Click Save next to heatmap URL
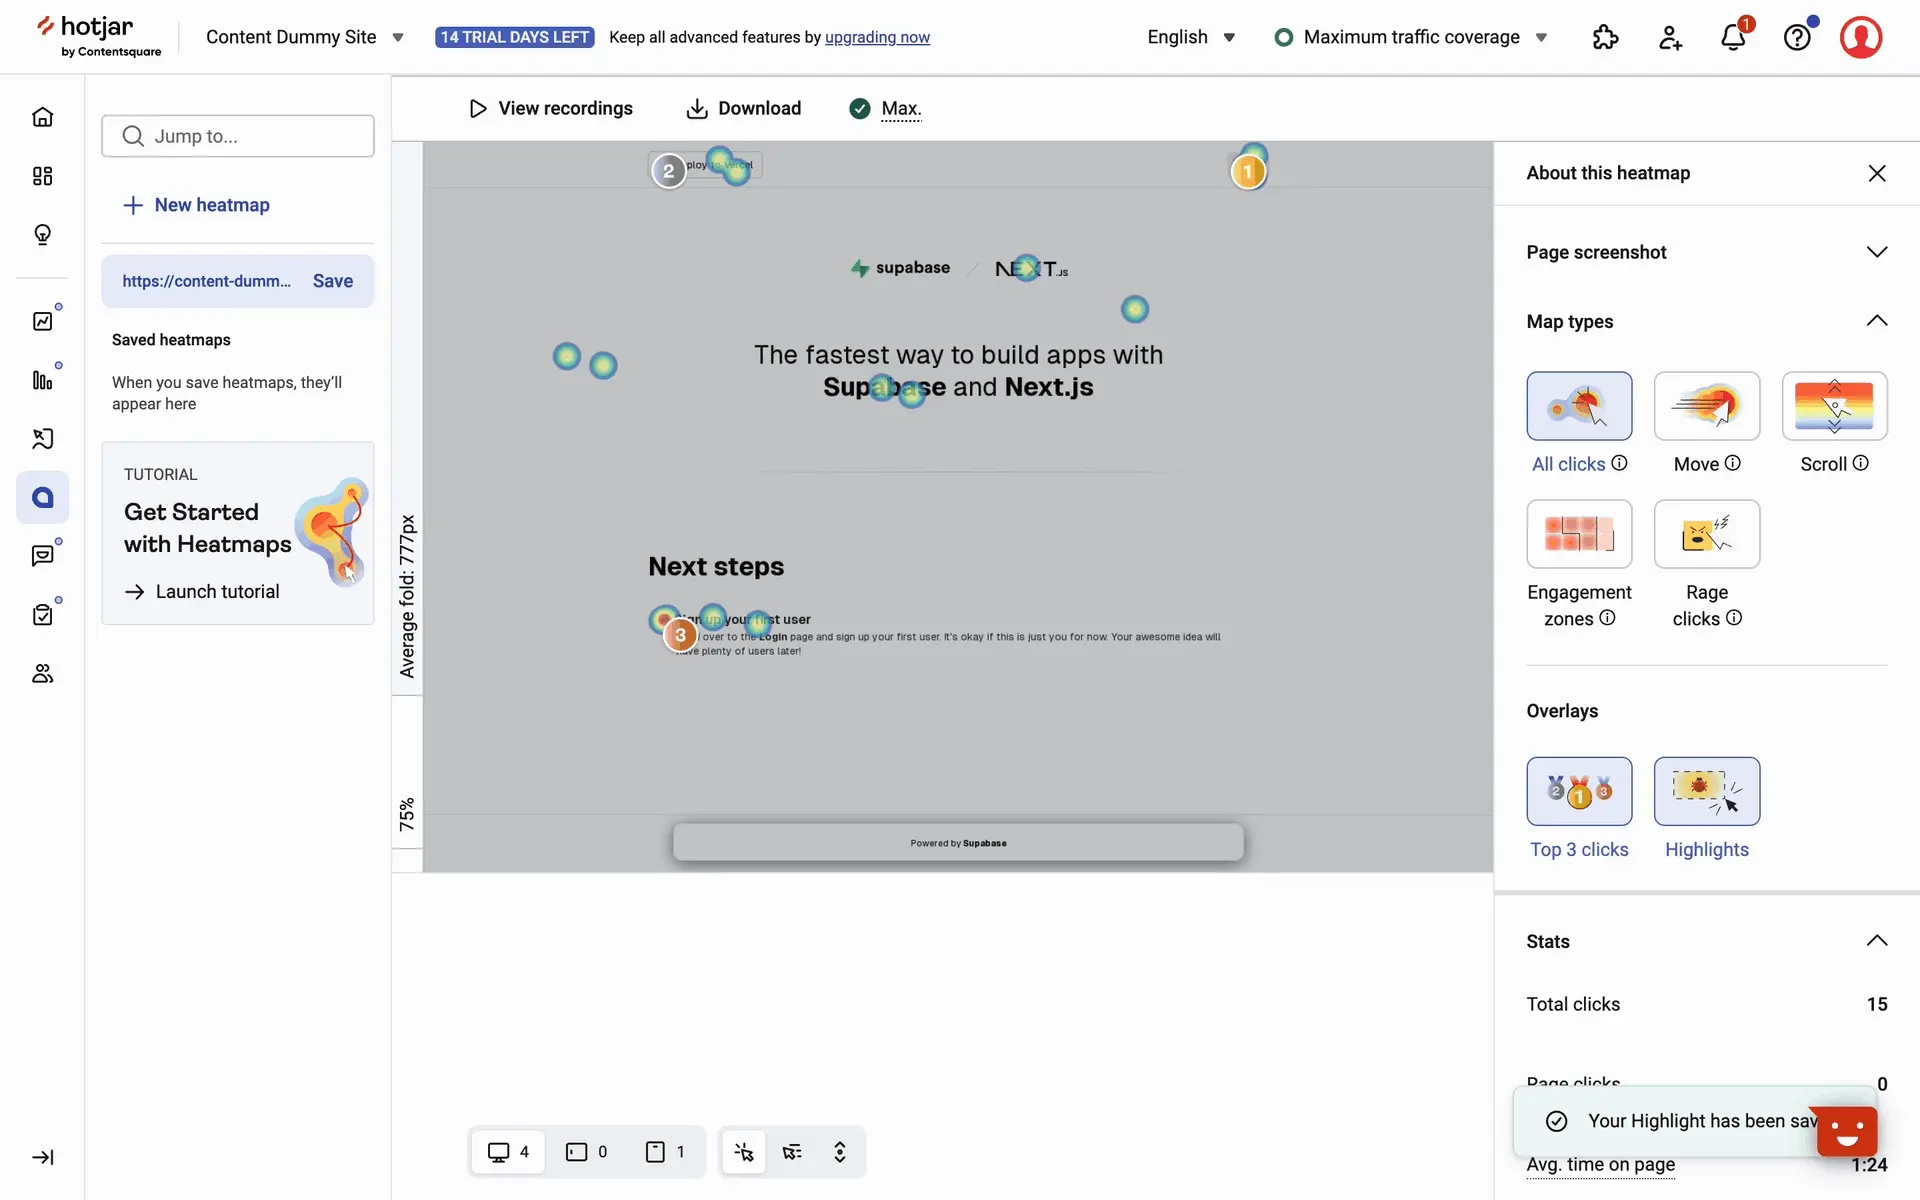 click(332, 281)
